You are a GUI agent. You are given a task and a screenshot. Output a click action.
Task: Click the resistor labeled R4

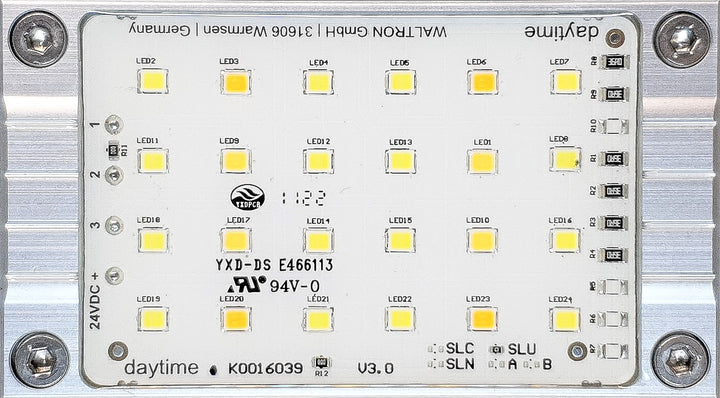(614, 255)
